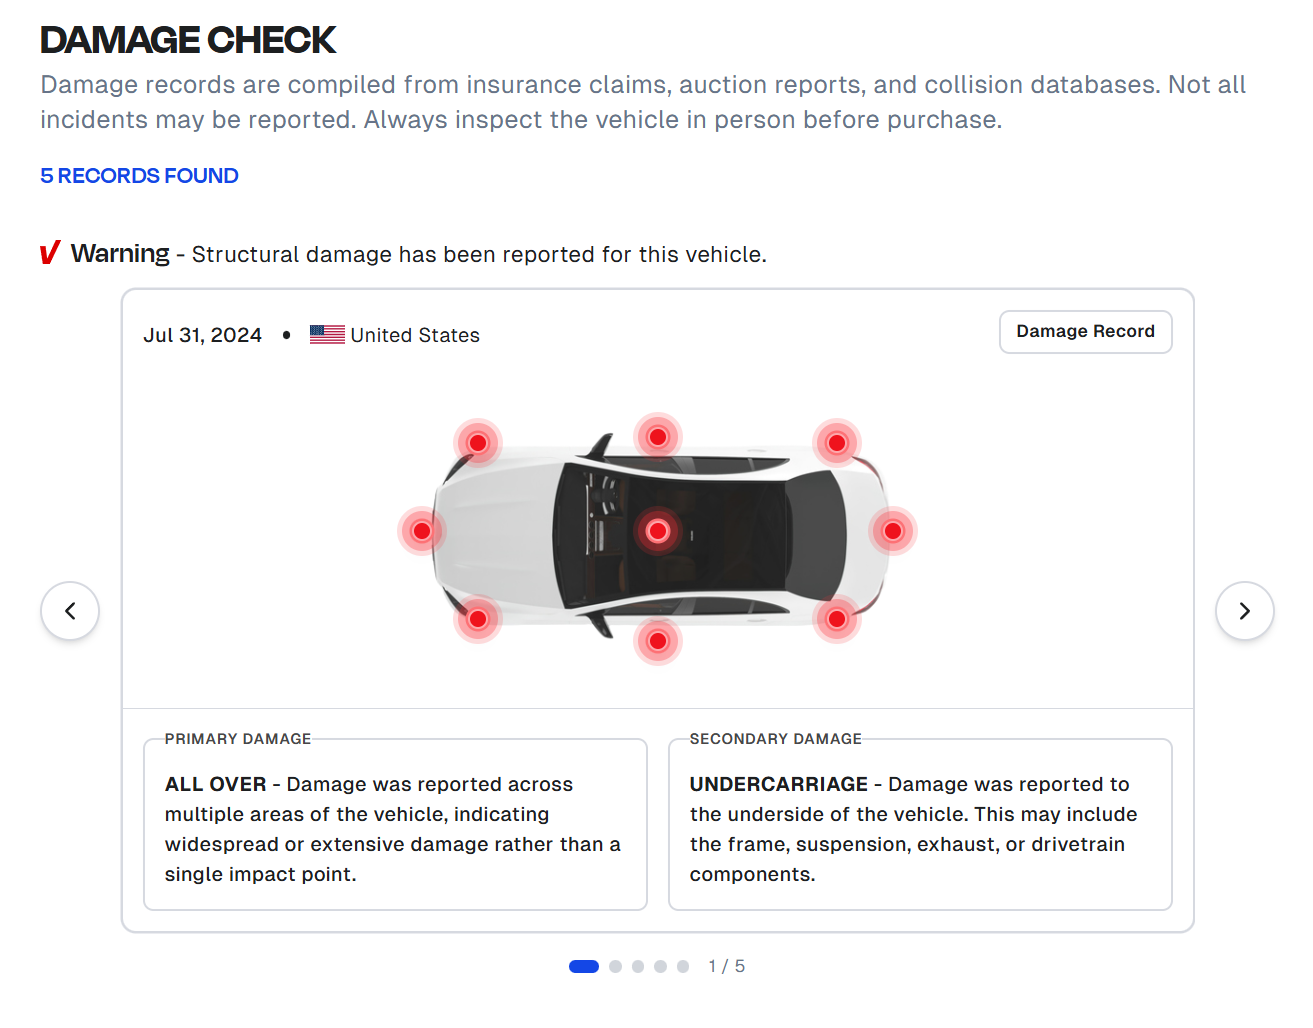The width and height of the screenshot is (1313, 1028).
Task: Click the front bumper damage marker
Action: coord(422,531)
